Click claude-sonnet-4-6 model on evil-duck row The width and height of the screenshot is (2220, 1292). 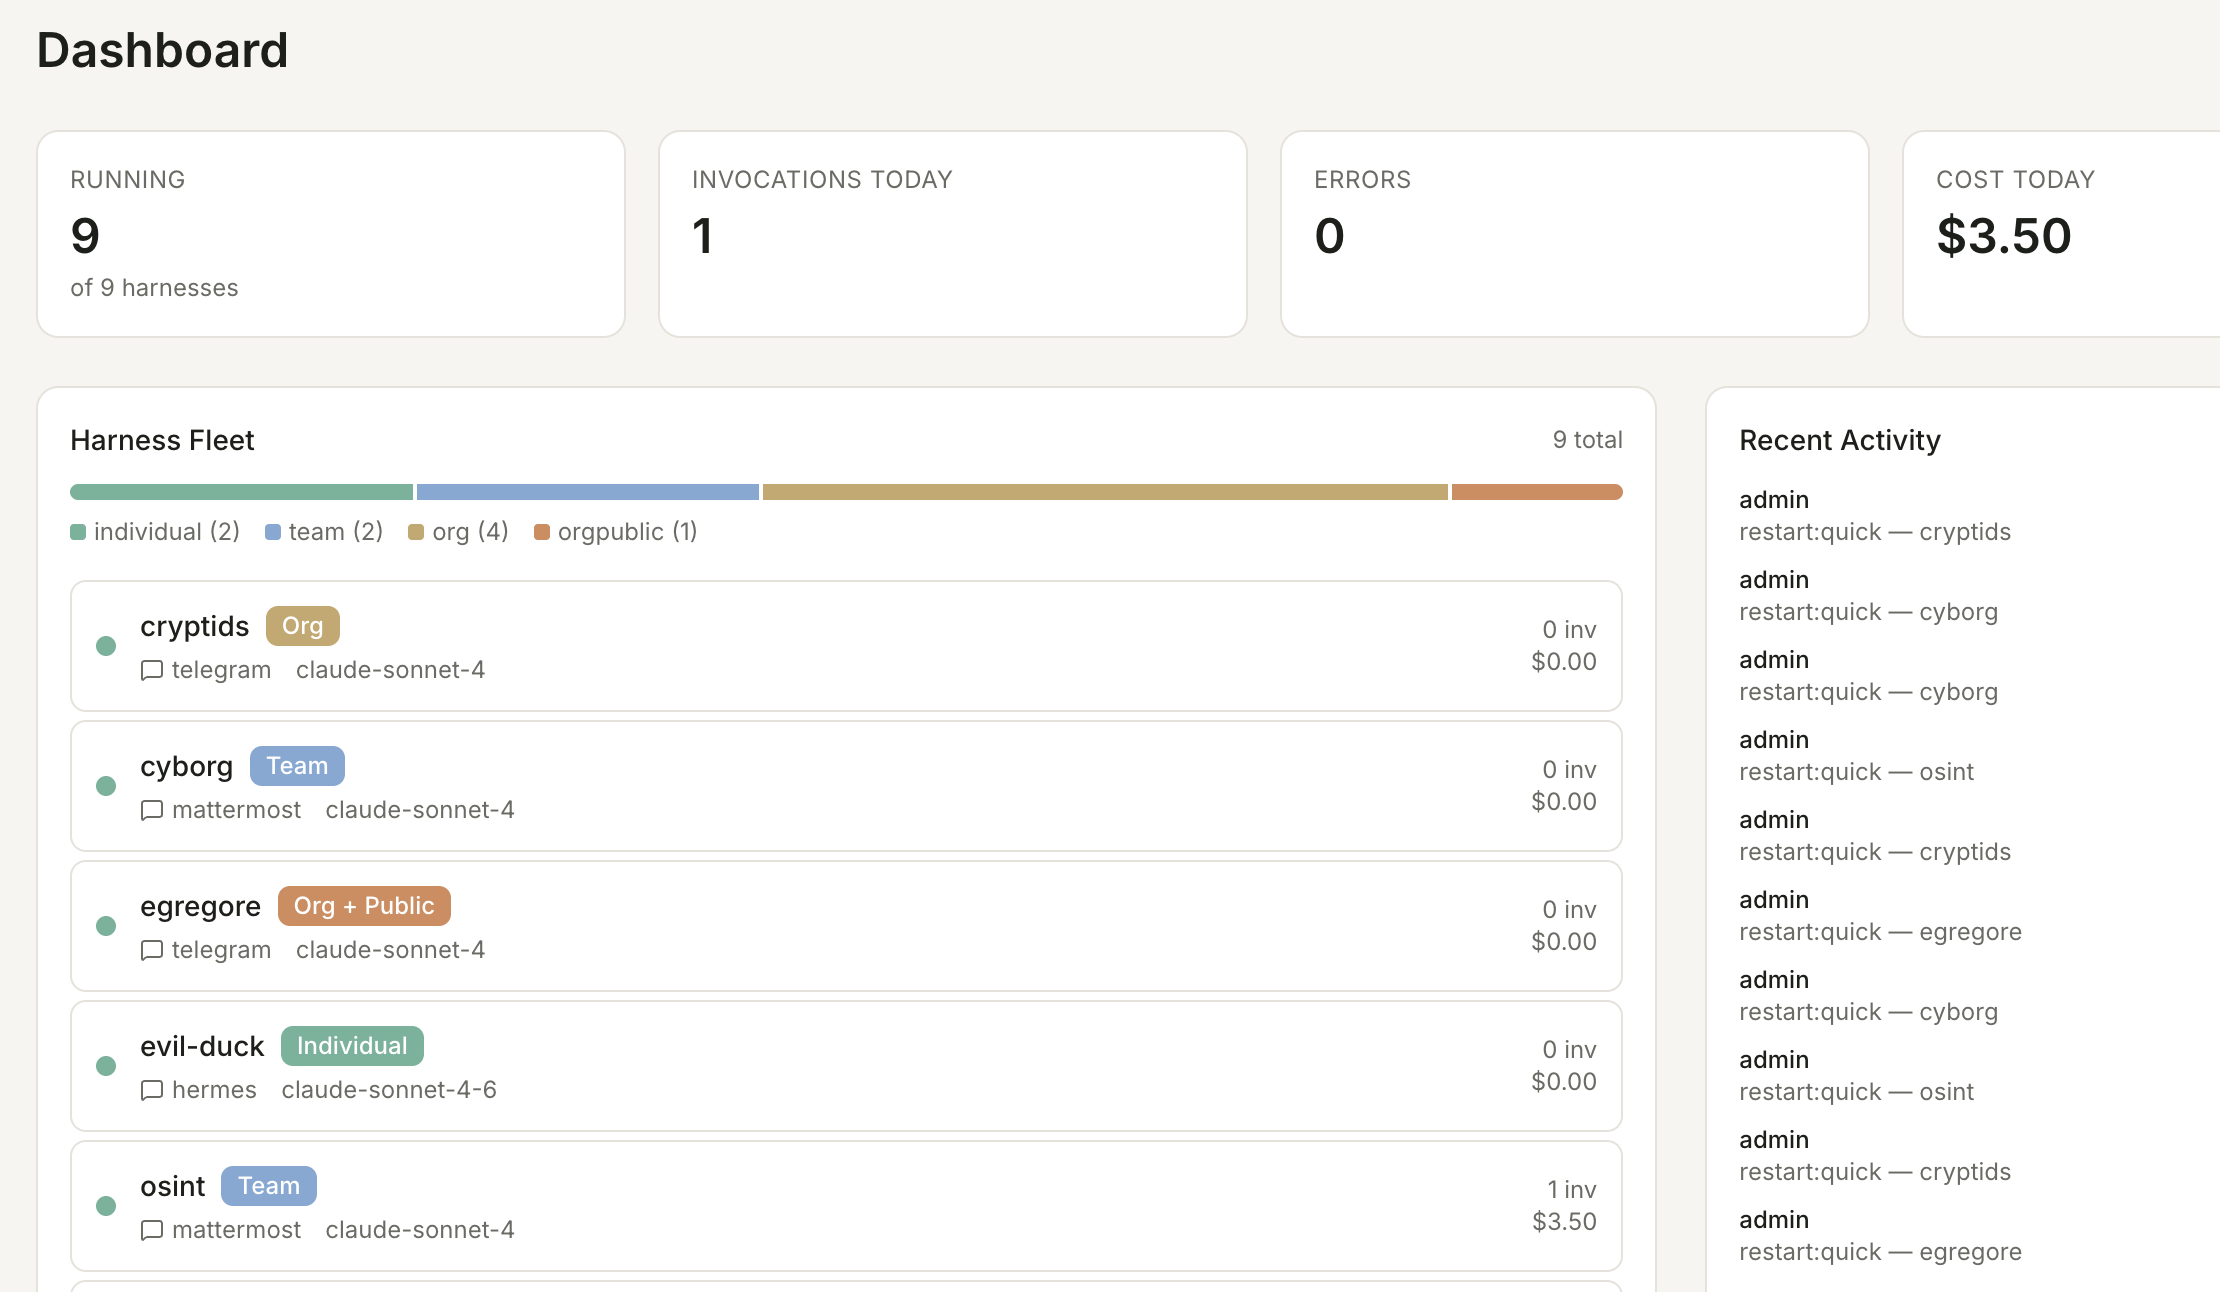coord(389,1090)
